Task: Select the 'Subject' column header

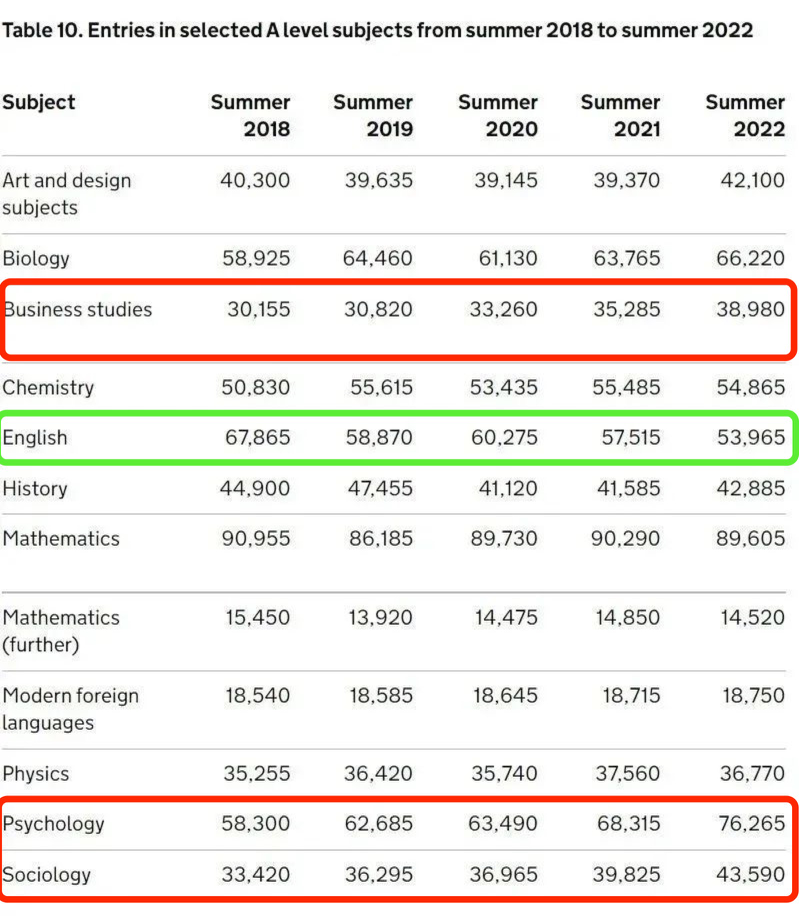Action: pos(39,102)
